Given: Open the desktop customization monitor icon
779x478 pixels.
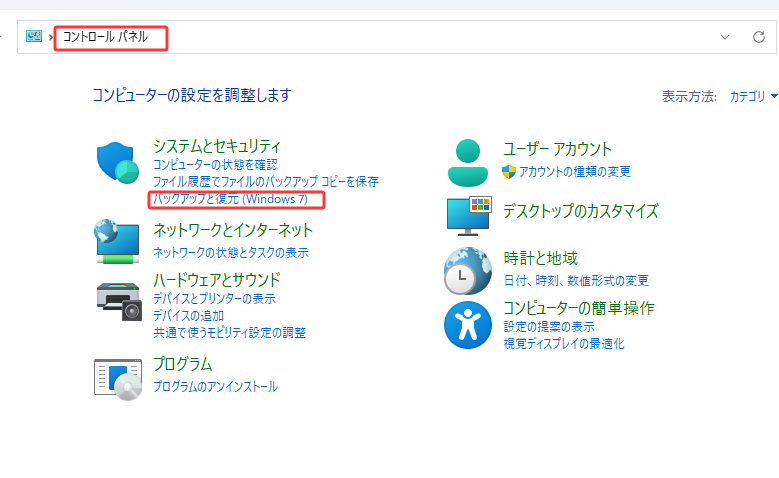Looking at the screenshot, I should click(x=469, y=216).
